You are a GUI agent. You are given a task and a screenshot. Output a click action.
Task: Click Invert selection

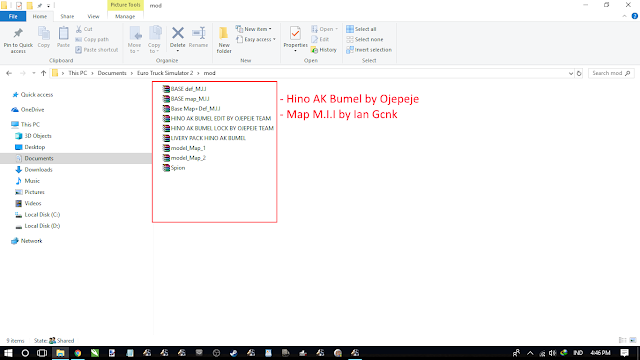[x=369, y=50]
